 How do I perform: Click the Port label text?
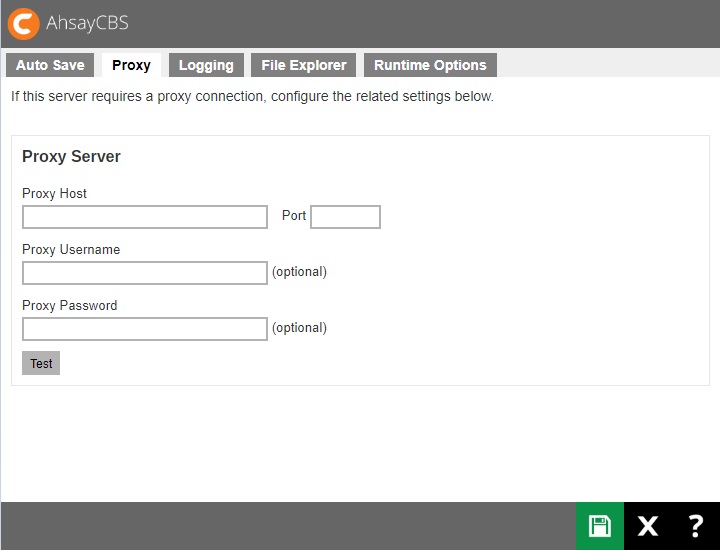(294, 216)
